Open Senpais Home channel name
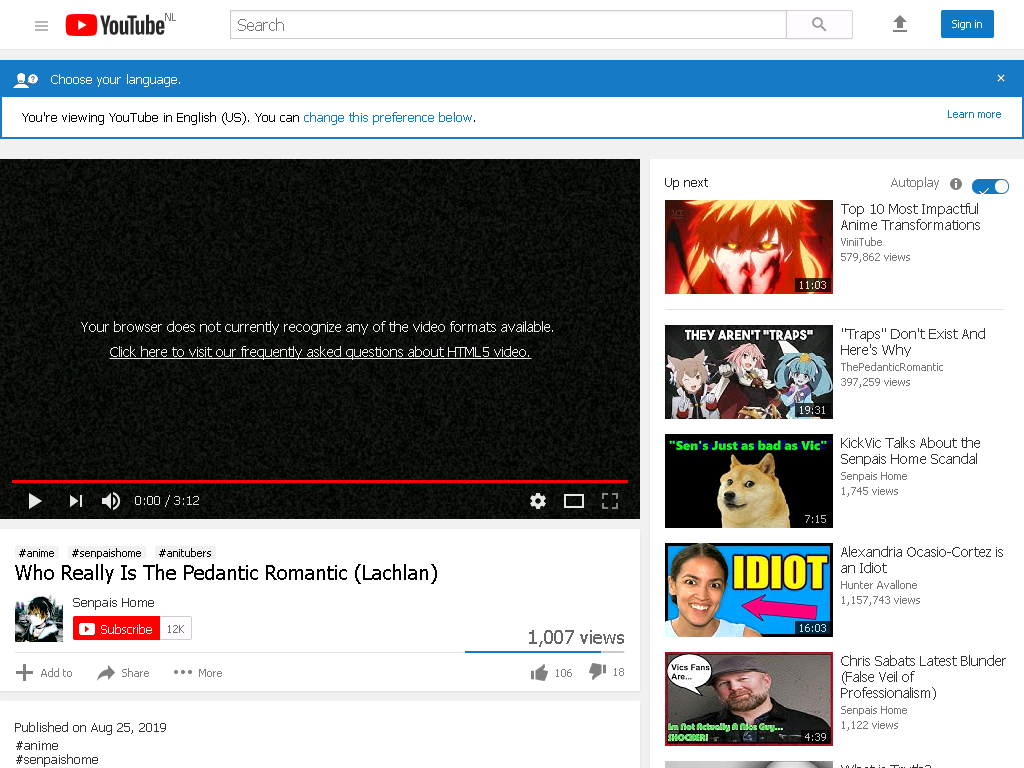The width and height of the screenshot is (1024, 768). pos(113,603)
